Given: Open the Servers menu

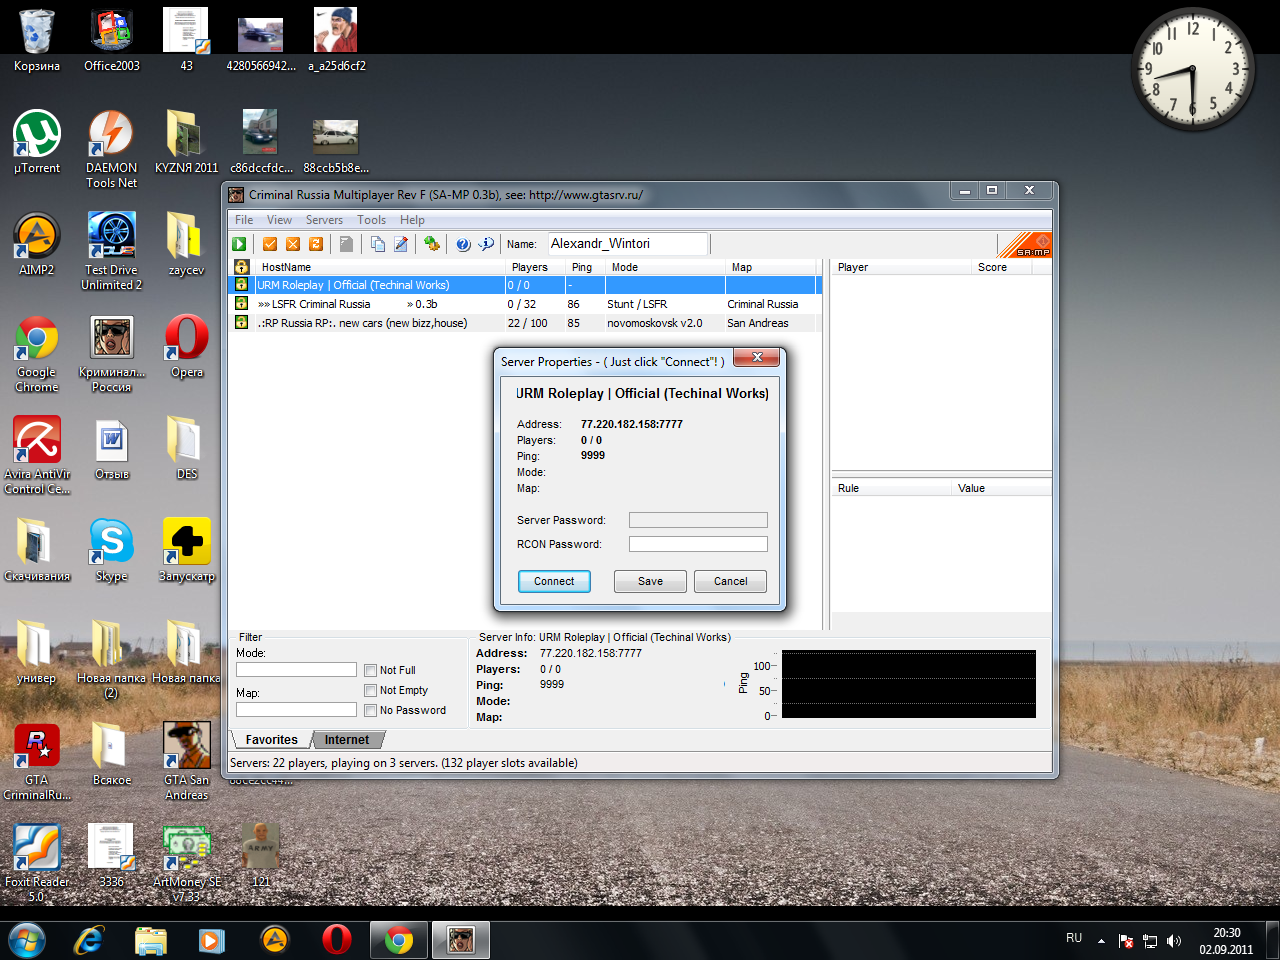Looking at the screenshot, I should coord(324,220).
